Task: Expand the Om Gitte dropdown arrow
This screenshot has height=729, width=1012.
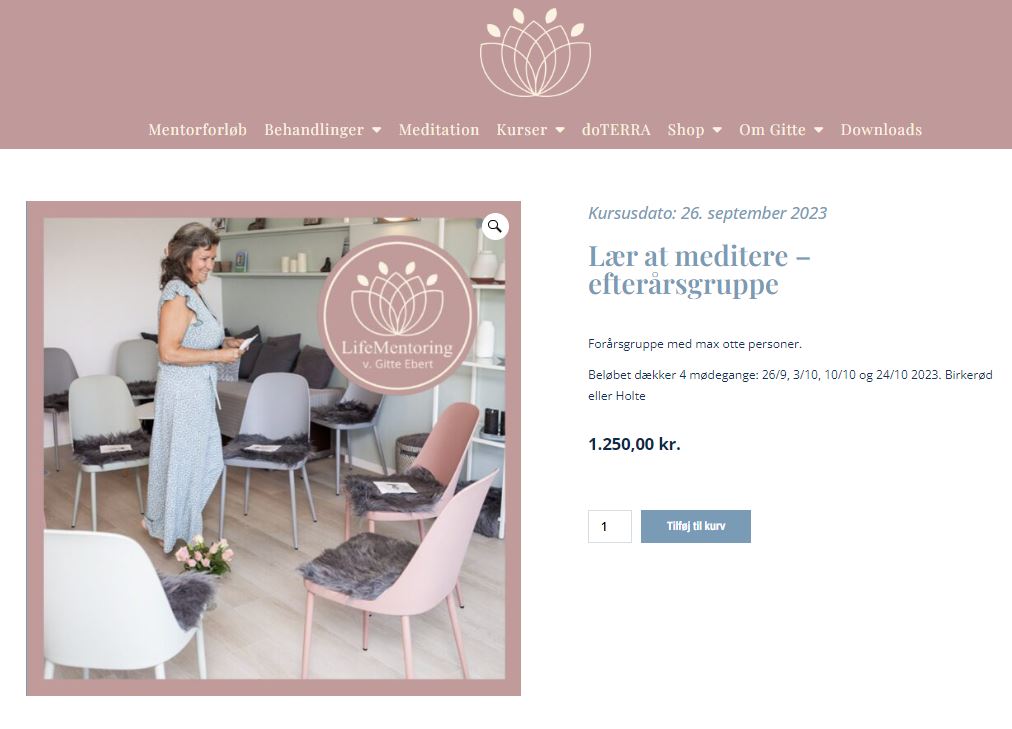Action: click(x=818, y=130)
